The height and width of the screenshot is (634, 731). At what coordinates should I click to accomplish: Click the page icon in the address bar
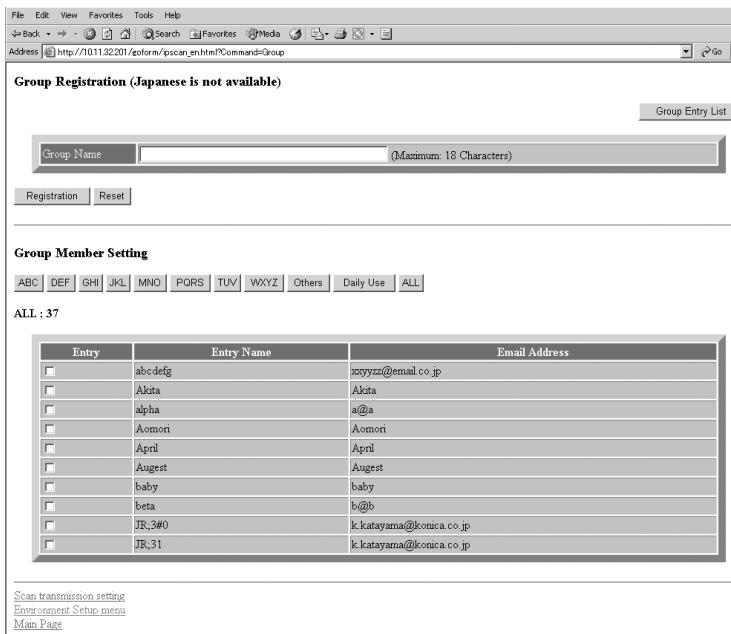49,52
